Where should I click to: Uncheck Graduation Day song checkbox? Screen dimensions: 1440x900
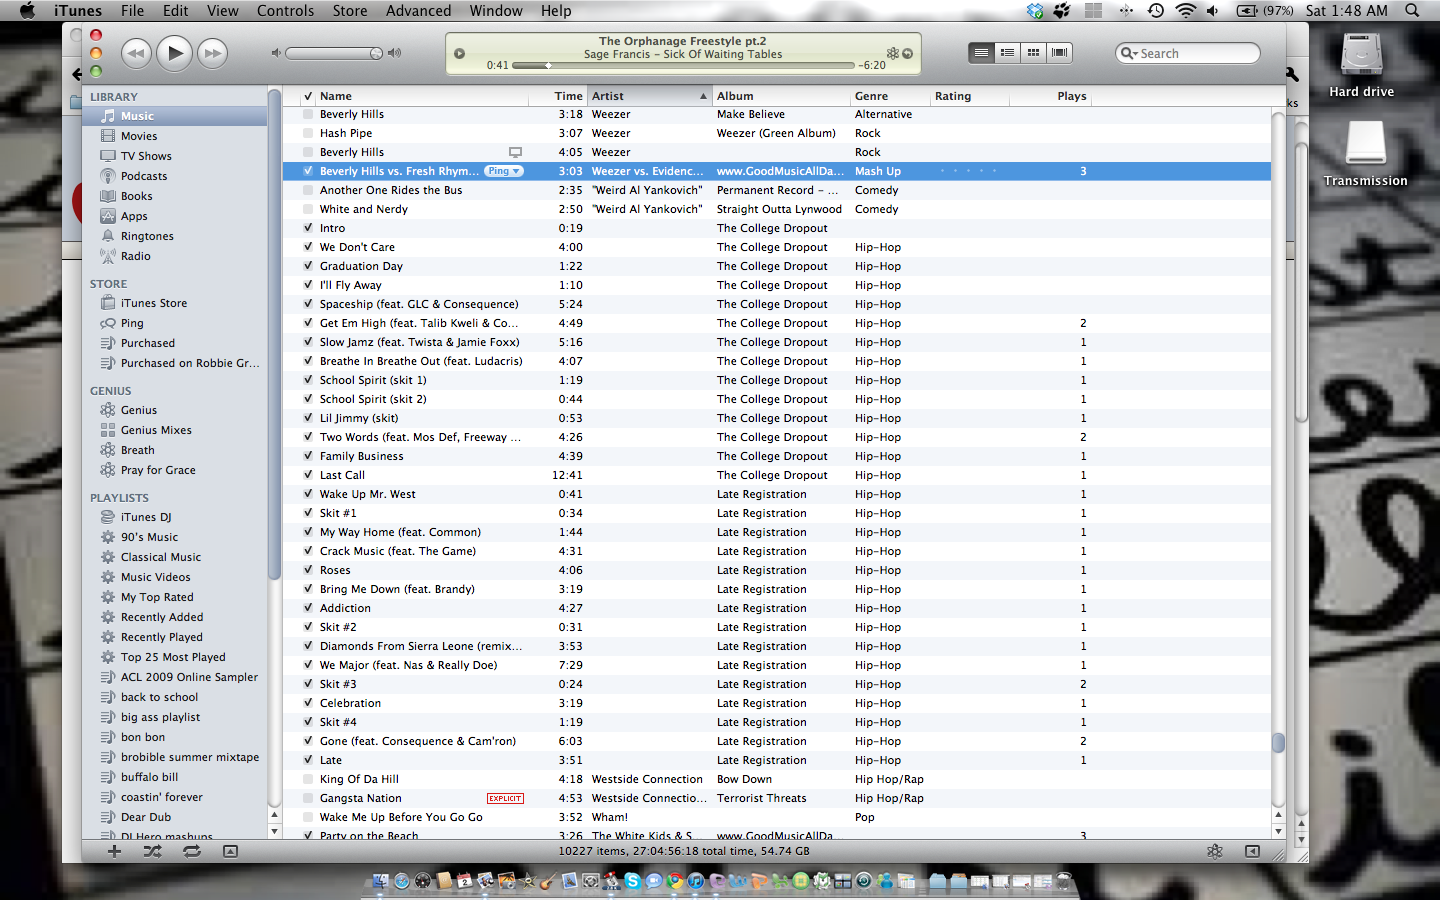308,266
